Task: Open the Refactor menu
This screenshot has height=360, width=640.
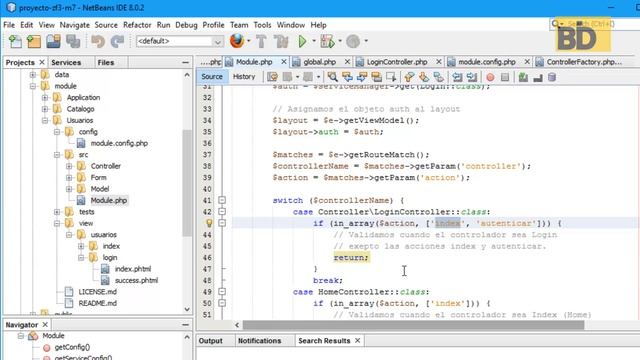Action: point(137,25)
